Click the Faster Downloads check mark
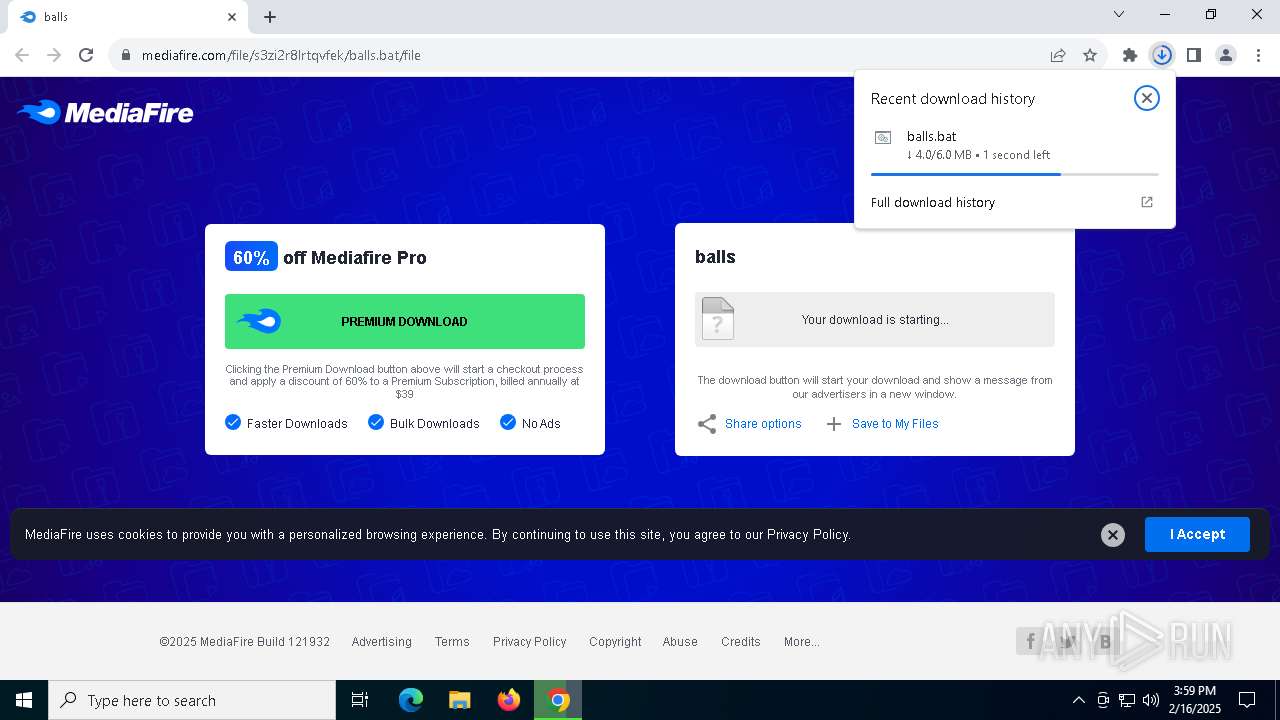Viewport: 1280px width, 720px height. (x=233, y=422)
